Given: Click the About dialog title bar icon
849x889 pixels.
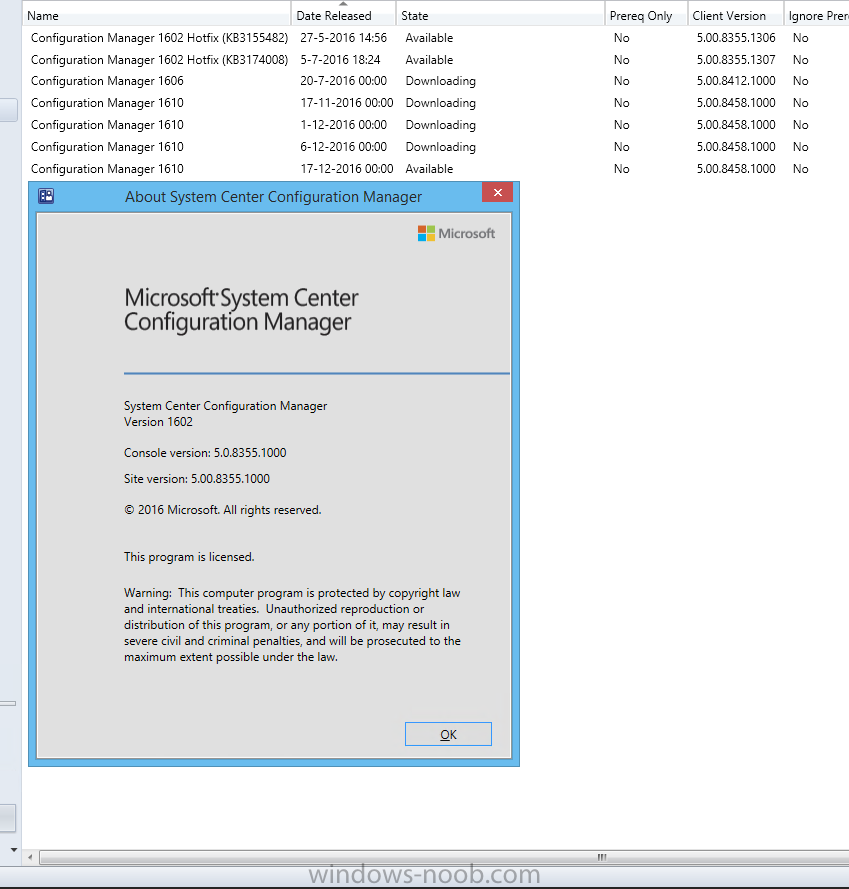Looking at the screenshot, I should [46, 196].
